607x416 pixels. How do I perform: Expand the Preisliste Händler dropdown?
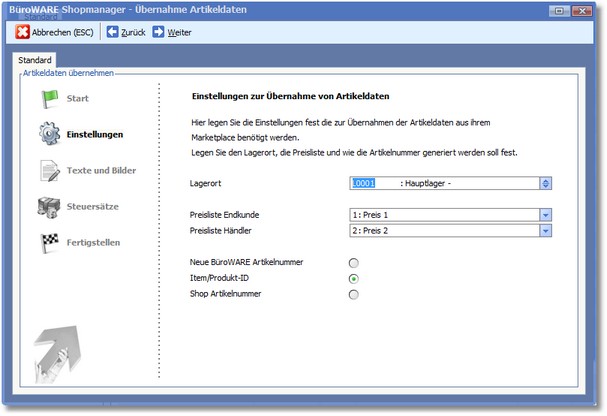[x=545, y=230]
